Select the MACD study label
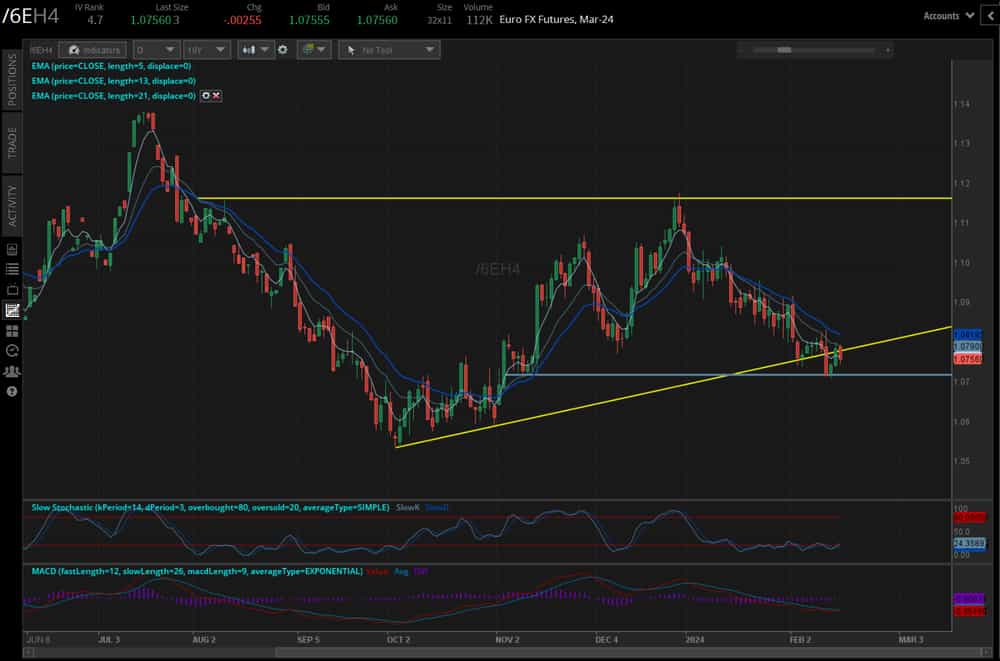The height and width of the screenshot is (661, 1000). coord(197,571)
